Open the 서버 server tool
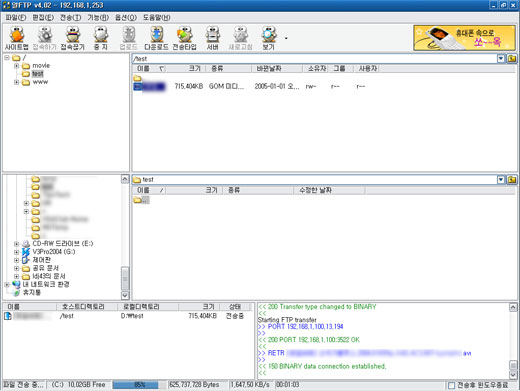 pos(212,38)
